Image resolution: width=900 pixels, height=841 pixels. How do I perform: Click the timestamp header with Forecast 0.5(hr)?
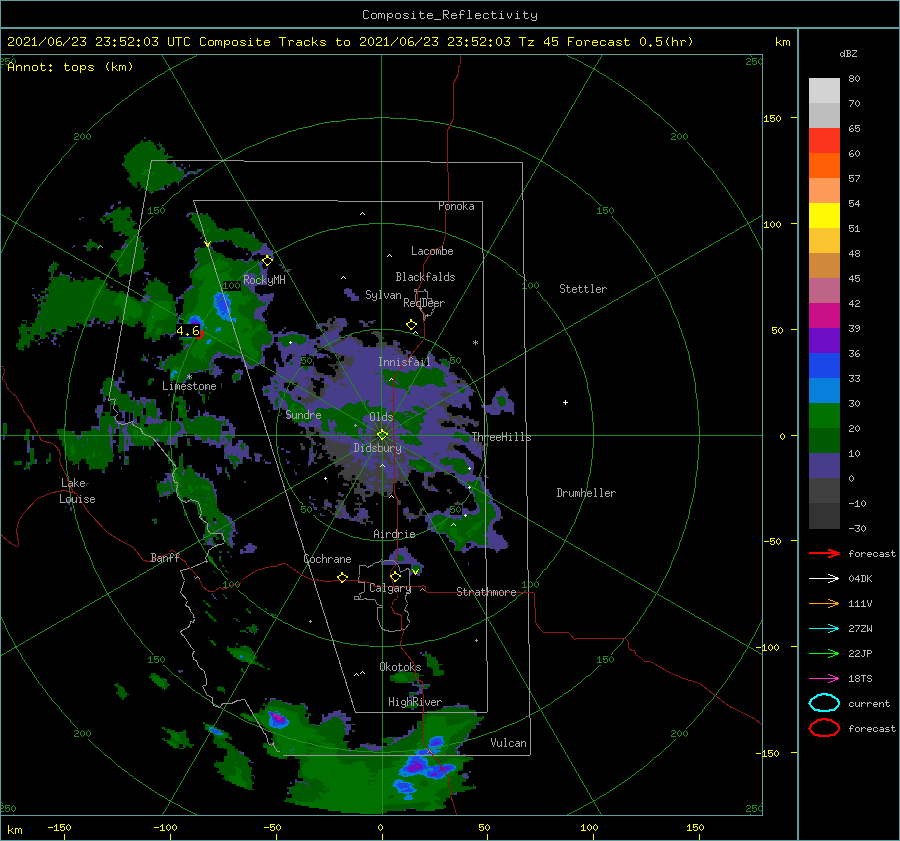coord(350,42)
